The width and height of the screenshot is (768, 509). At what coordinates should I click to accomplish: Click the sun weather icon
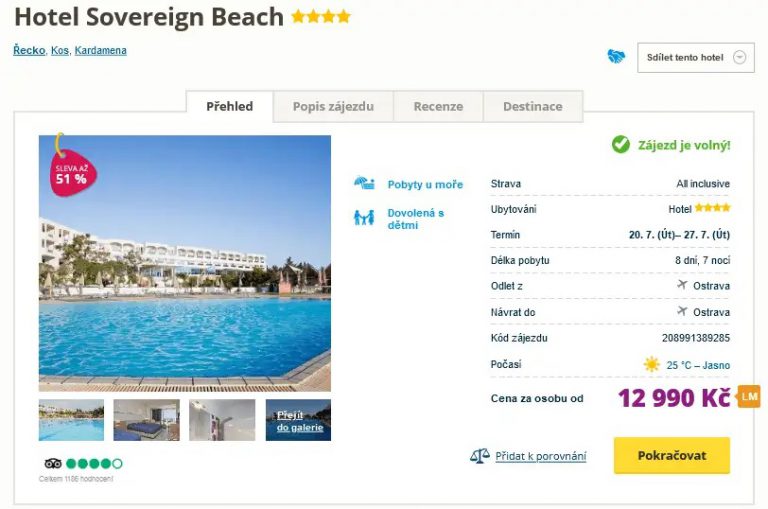point(652,364)
